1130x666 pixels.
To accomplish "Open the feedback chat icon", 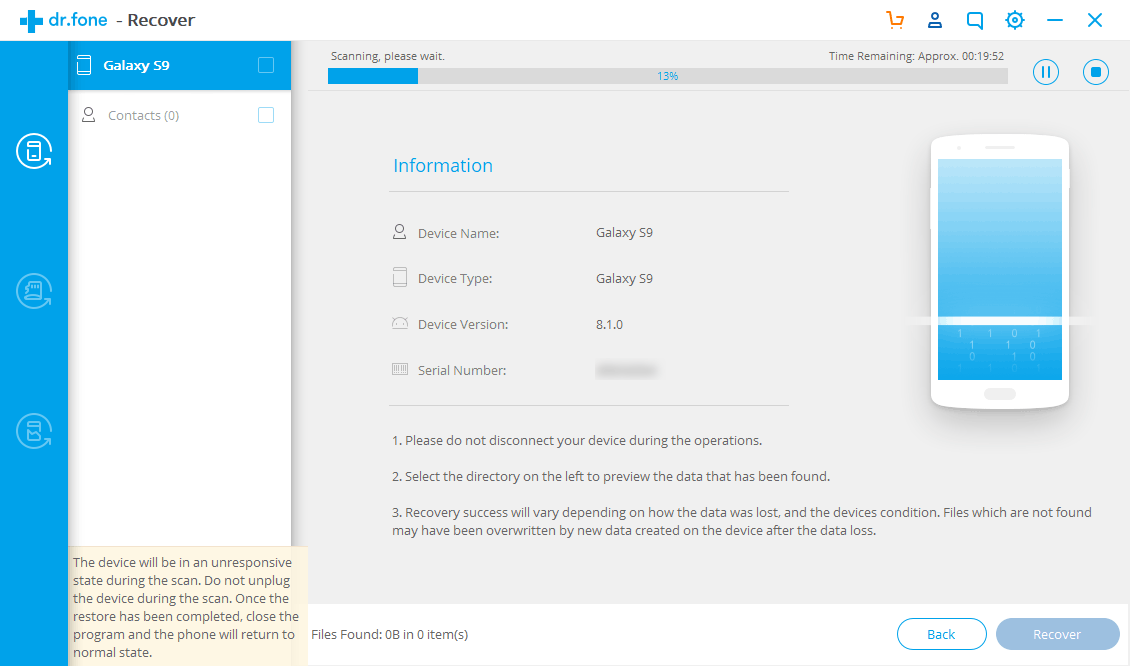I will 974,20.
